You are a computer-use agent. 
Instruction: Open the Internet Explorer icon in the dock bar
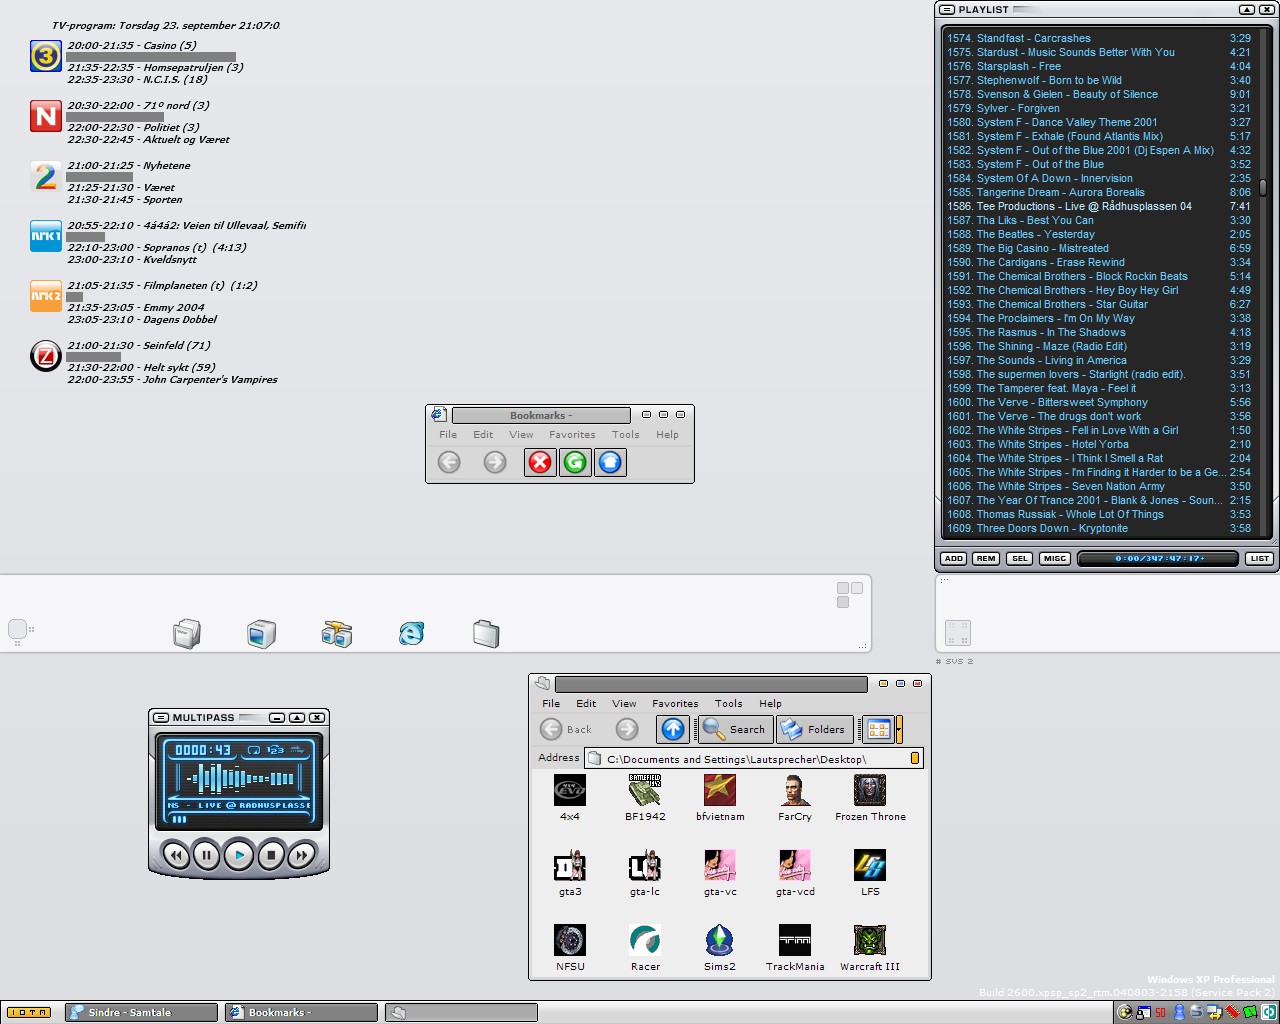[411, 633]
